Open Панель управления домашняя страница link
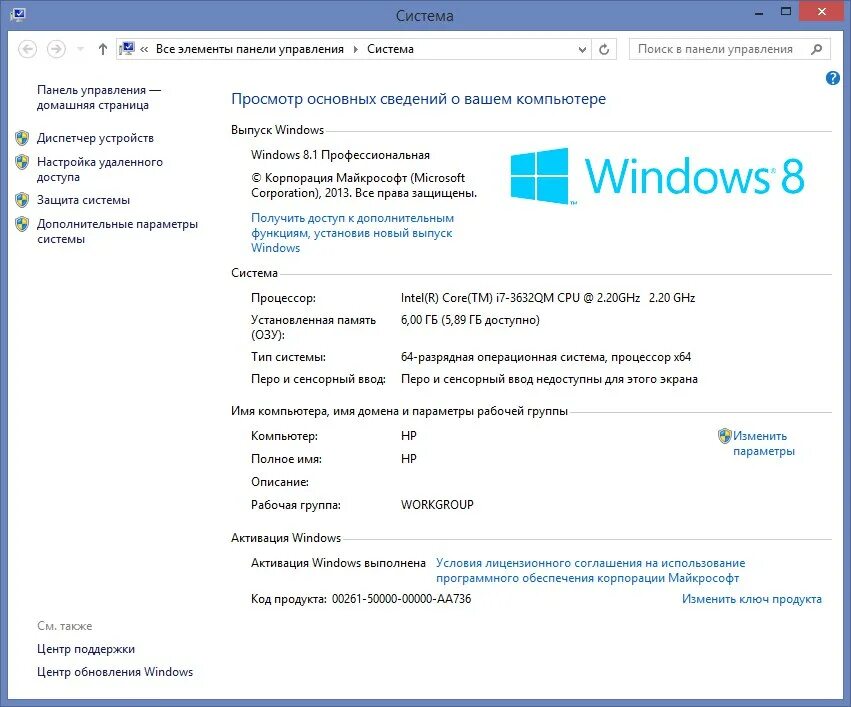 tap(99, 98)
